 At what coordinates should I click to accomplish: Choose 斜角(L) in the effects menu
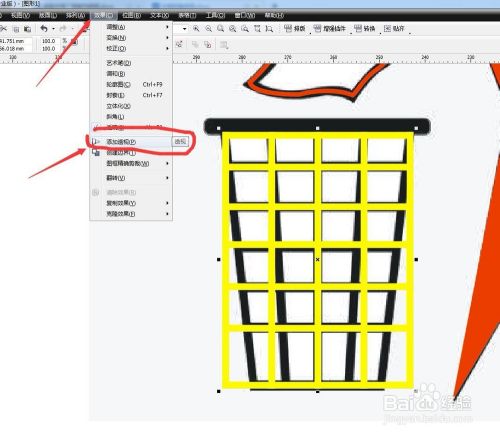click(131, 117)
